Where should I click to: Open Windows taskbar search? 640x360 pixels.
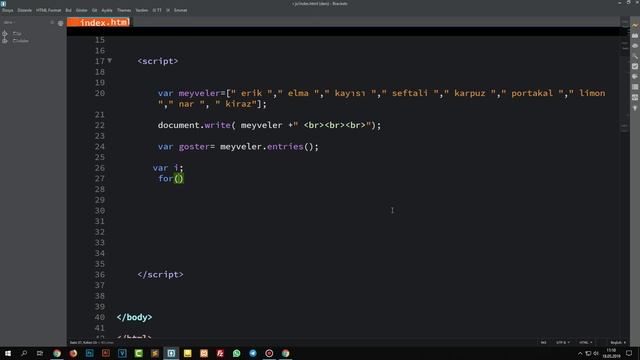click(24, 353)
